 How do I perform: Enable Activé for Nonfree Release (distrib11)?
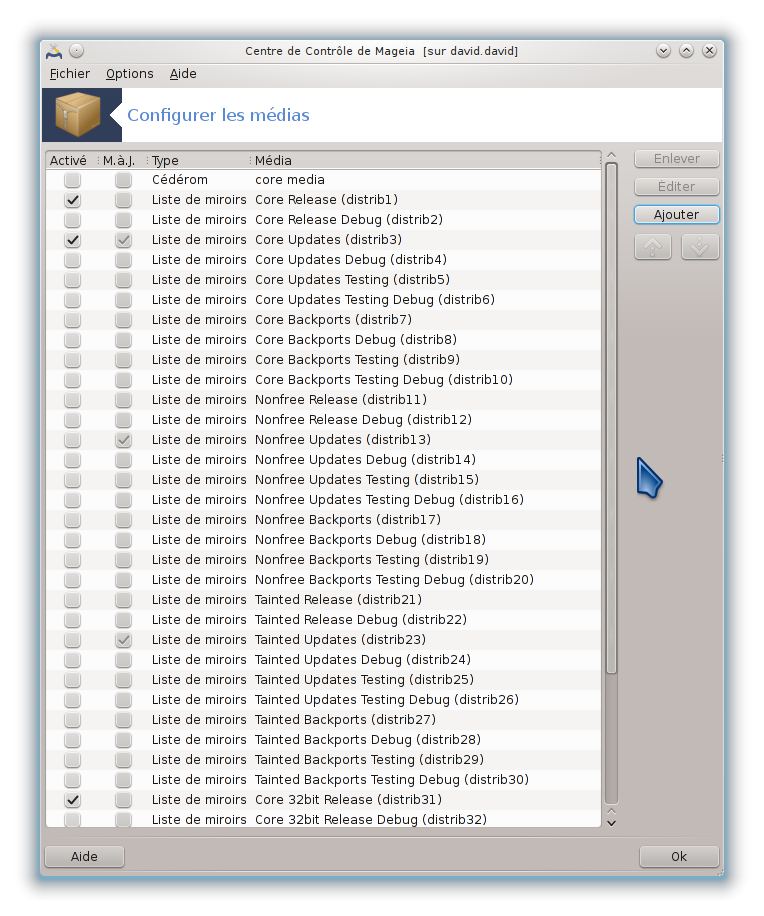click(x=72, y=400)
